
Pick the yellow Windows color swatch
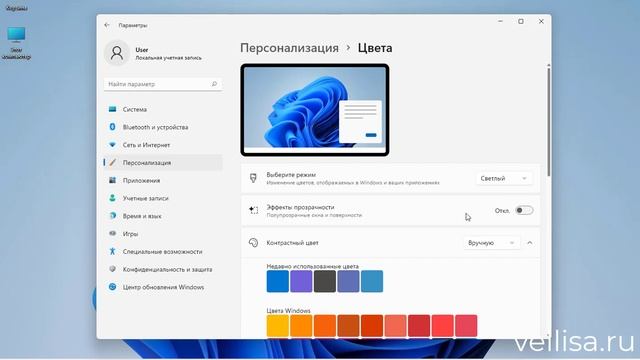tap(278, 326)
